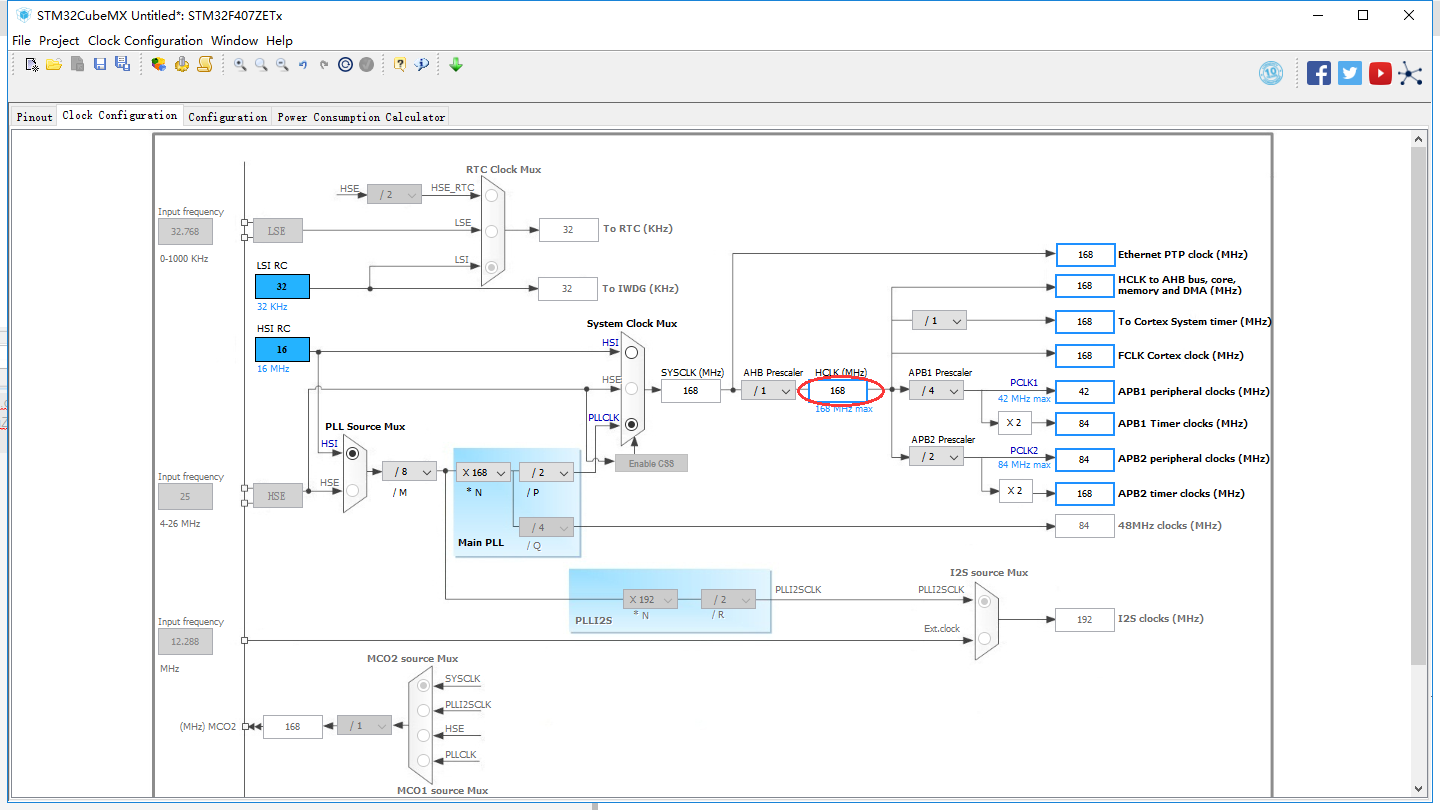Click the green download update arrow icon
Screen dimensions: 1440x810
point(456,64)
